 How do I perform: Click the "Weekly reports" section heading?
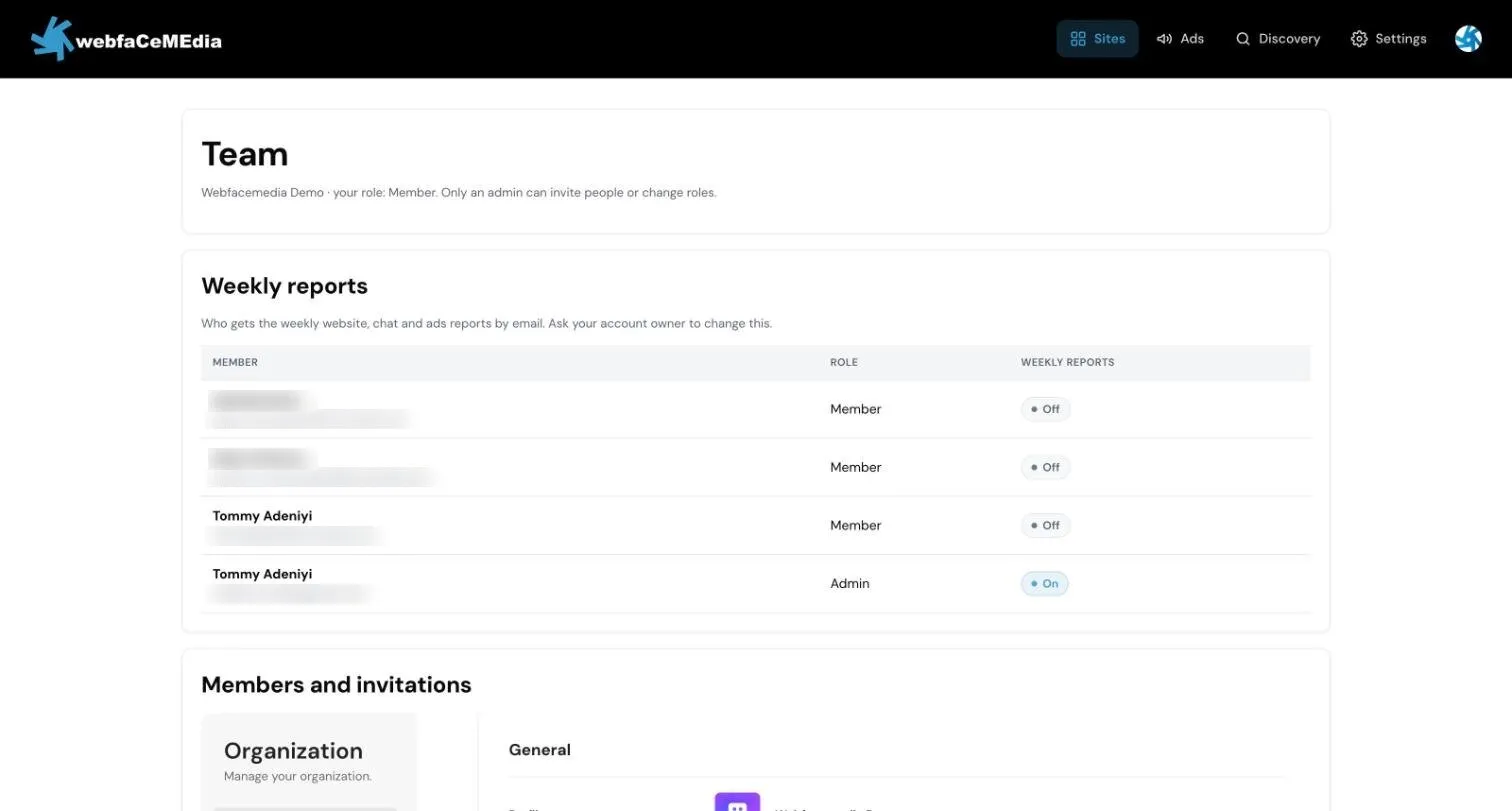[285, 286]
